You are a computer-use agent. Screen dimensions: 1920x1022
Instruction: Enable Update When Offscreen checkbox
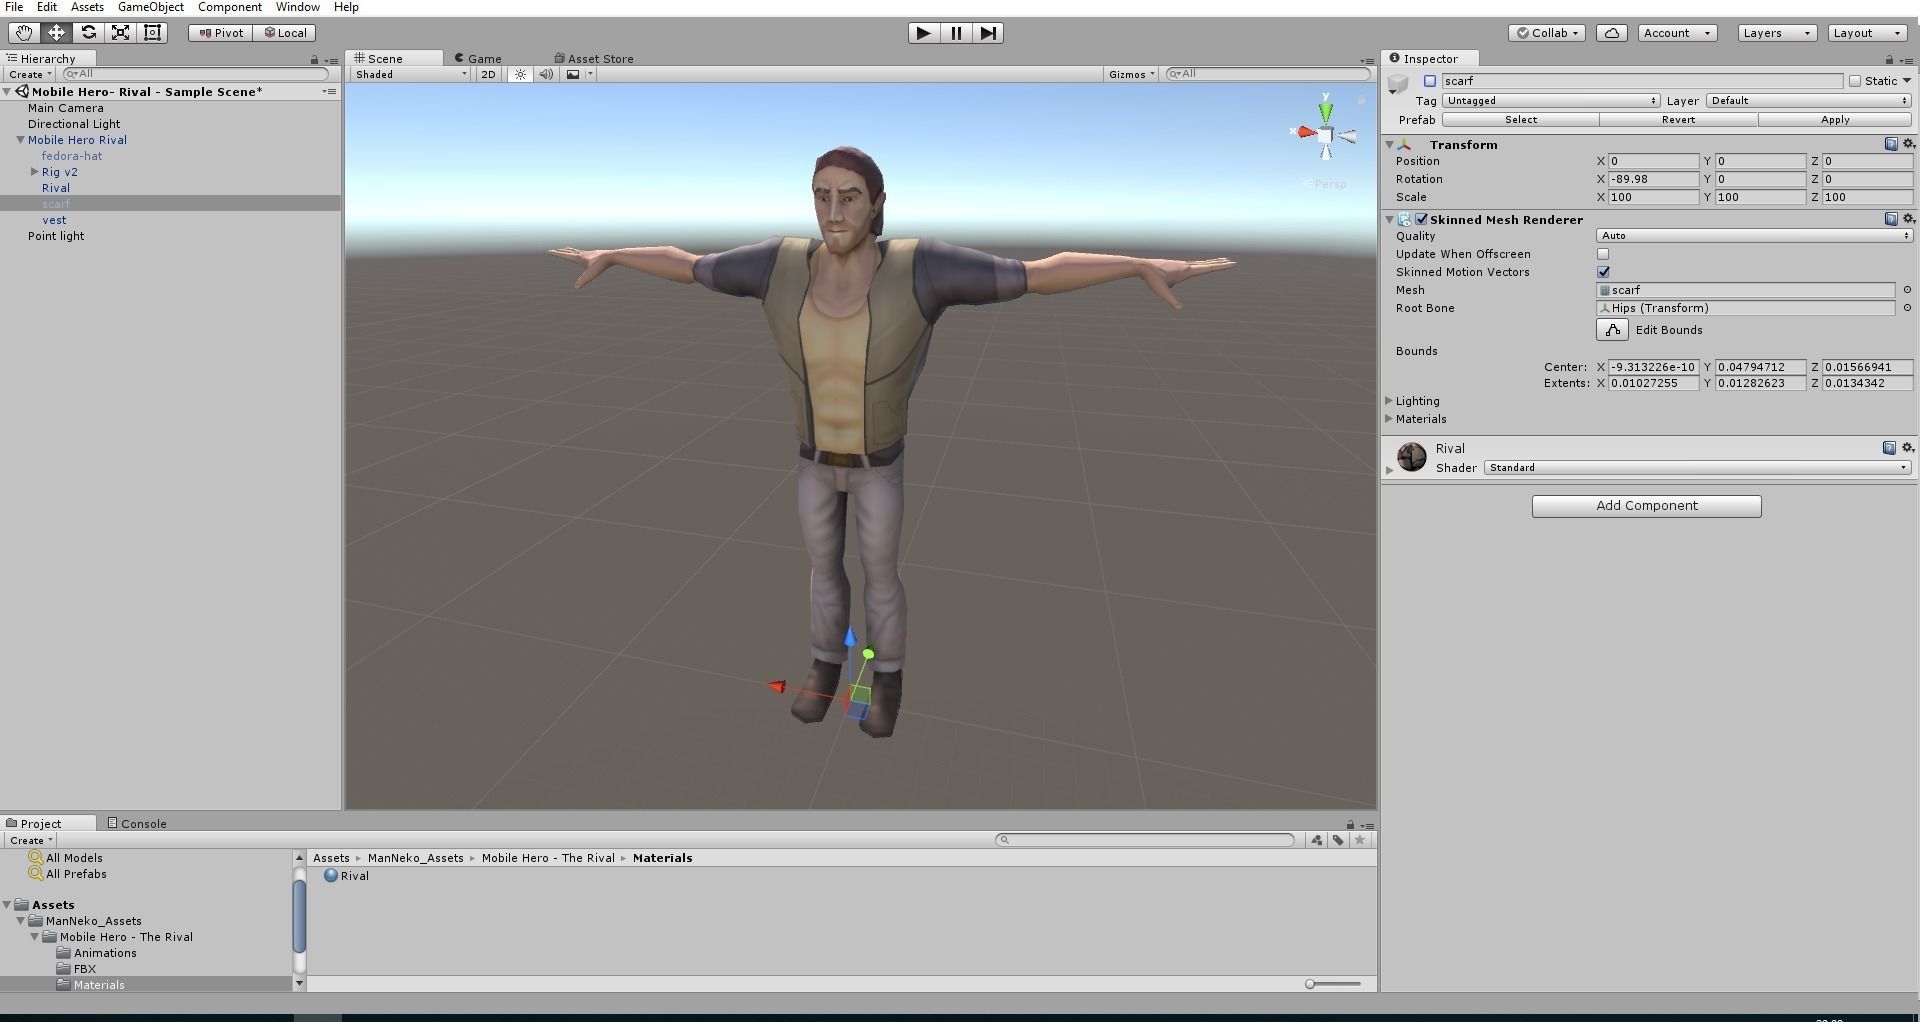click(1603, 254)
